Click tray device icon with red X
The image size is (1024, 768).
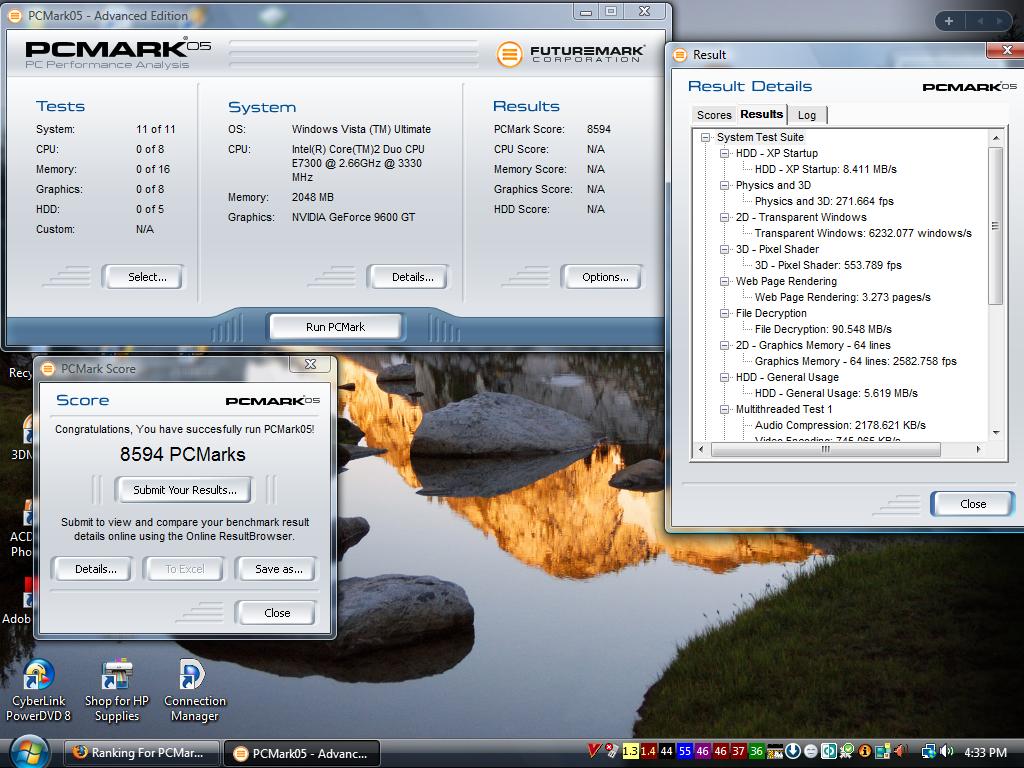[611, 751]
